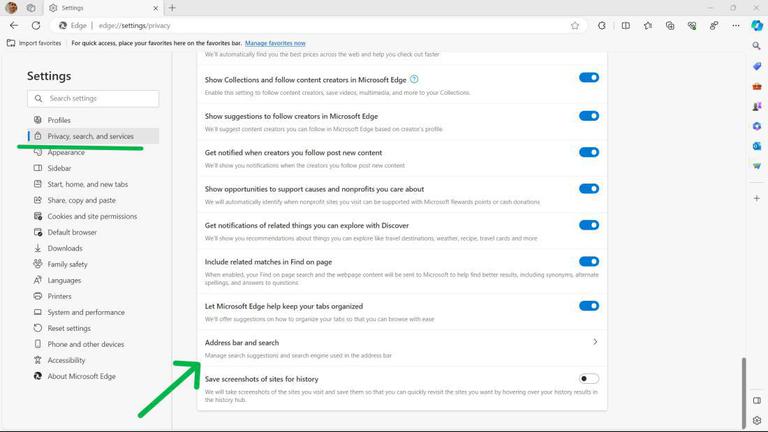The width and height of the screenshot is (768, 432).
Task: Click Import favorites icon on favorites bar
Action: pos(11,43)
